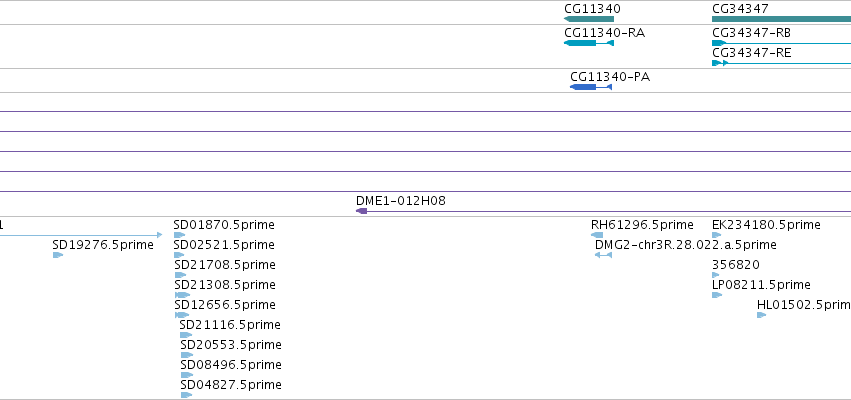Select the DMG2-chr3R.28.022.a.5prime feature glyph
Screen dimensions: 851x400
coord(604,255)
